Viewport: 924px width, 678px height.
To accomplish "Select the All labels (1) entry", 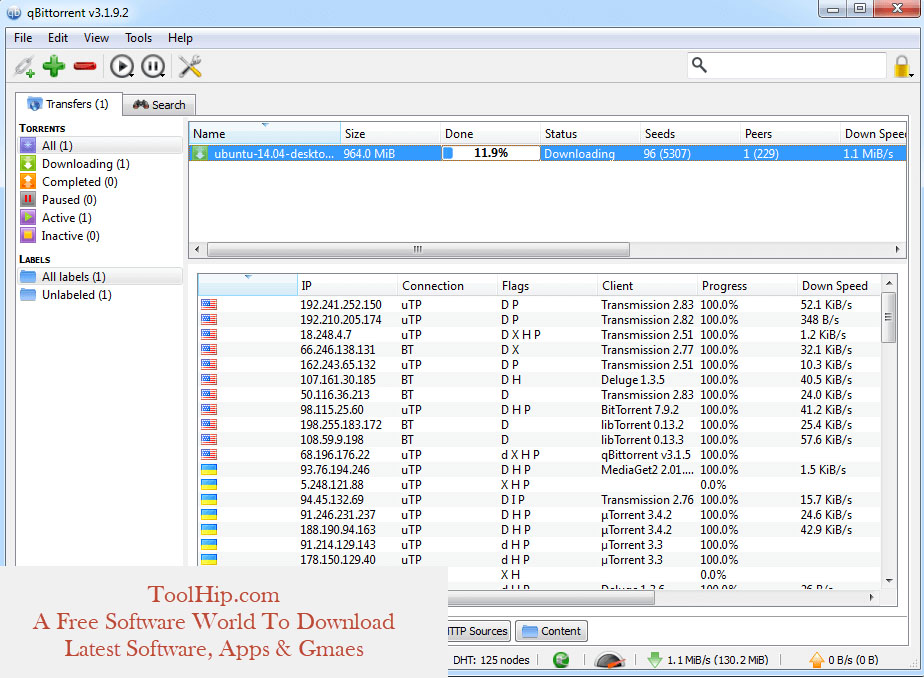I will pyautogui.click(x=100, y=277).
